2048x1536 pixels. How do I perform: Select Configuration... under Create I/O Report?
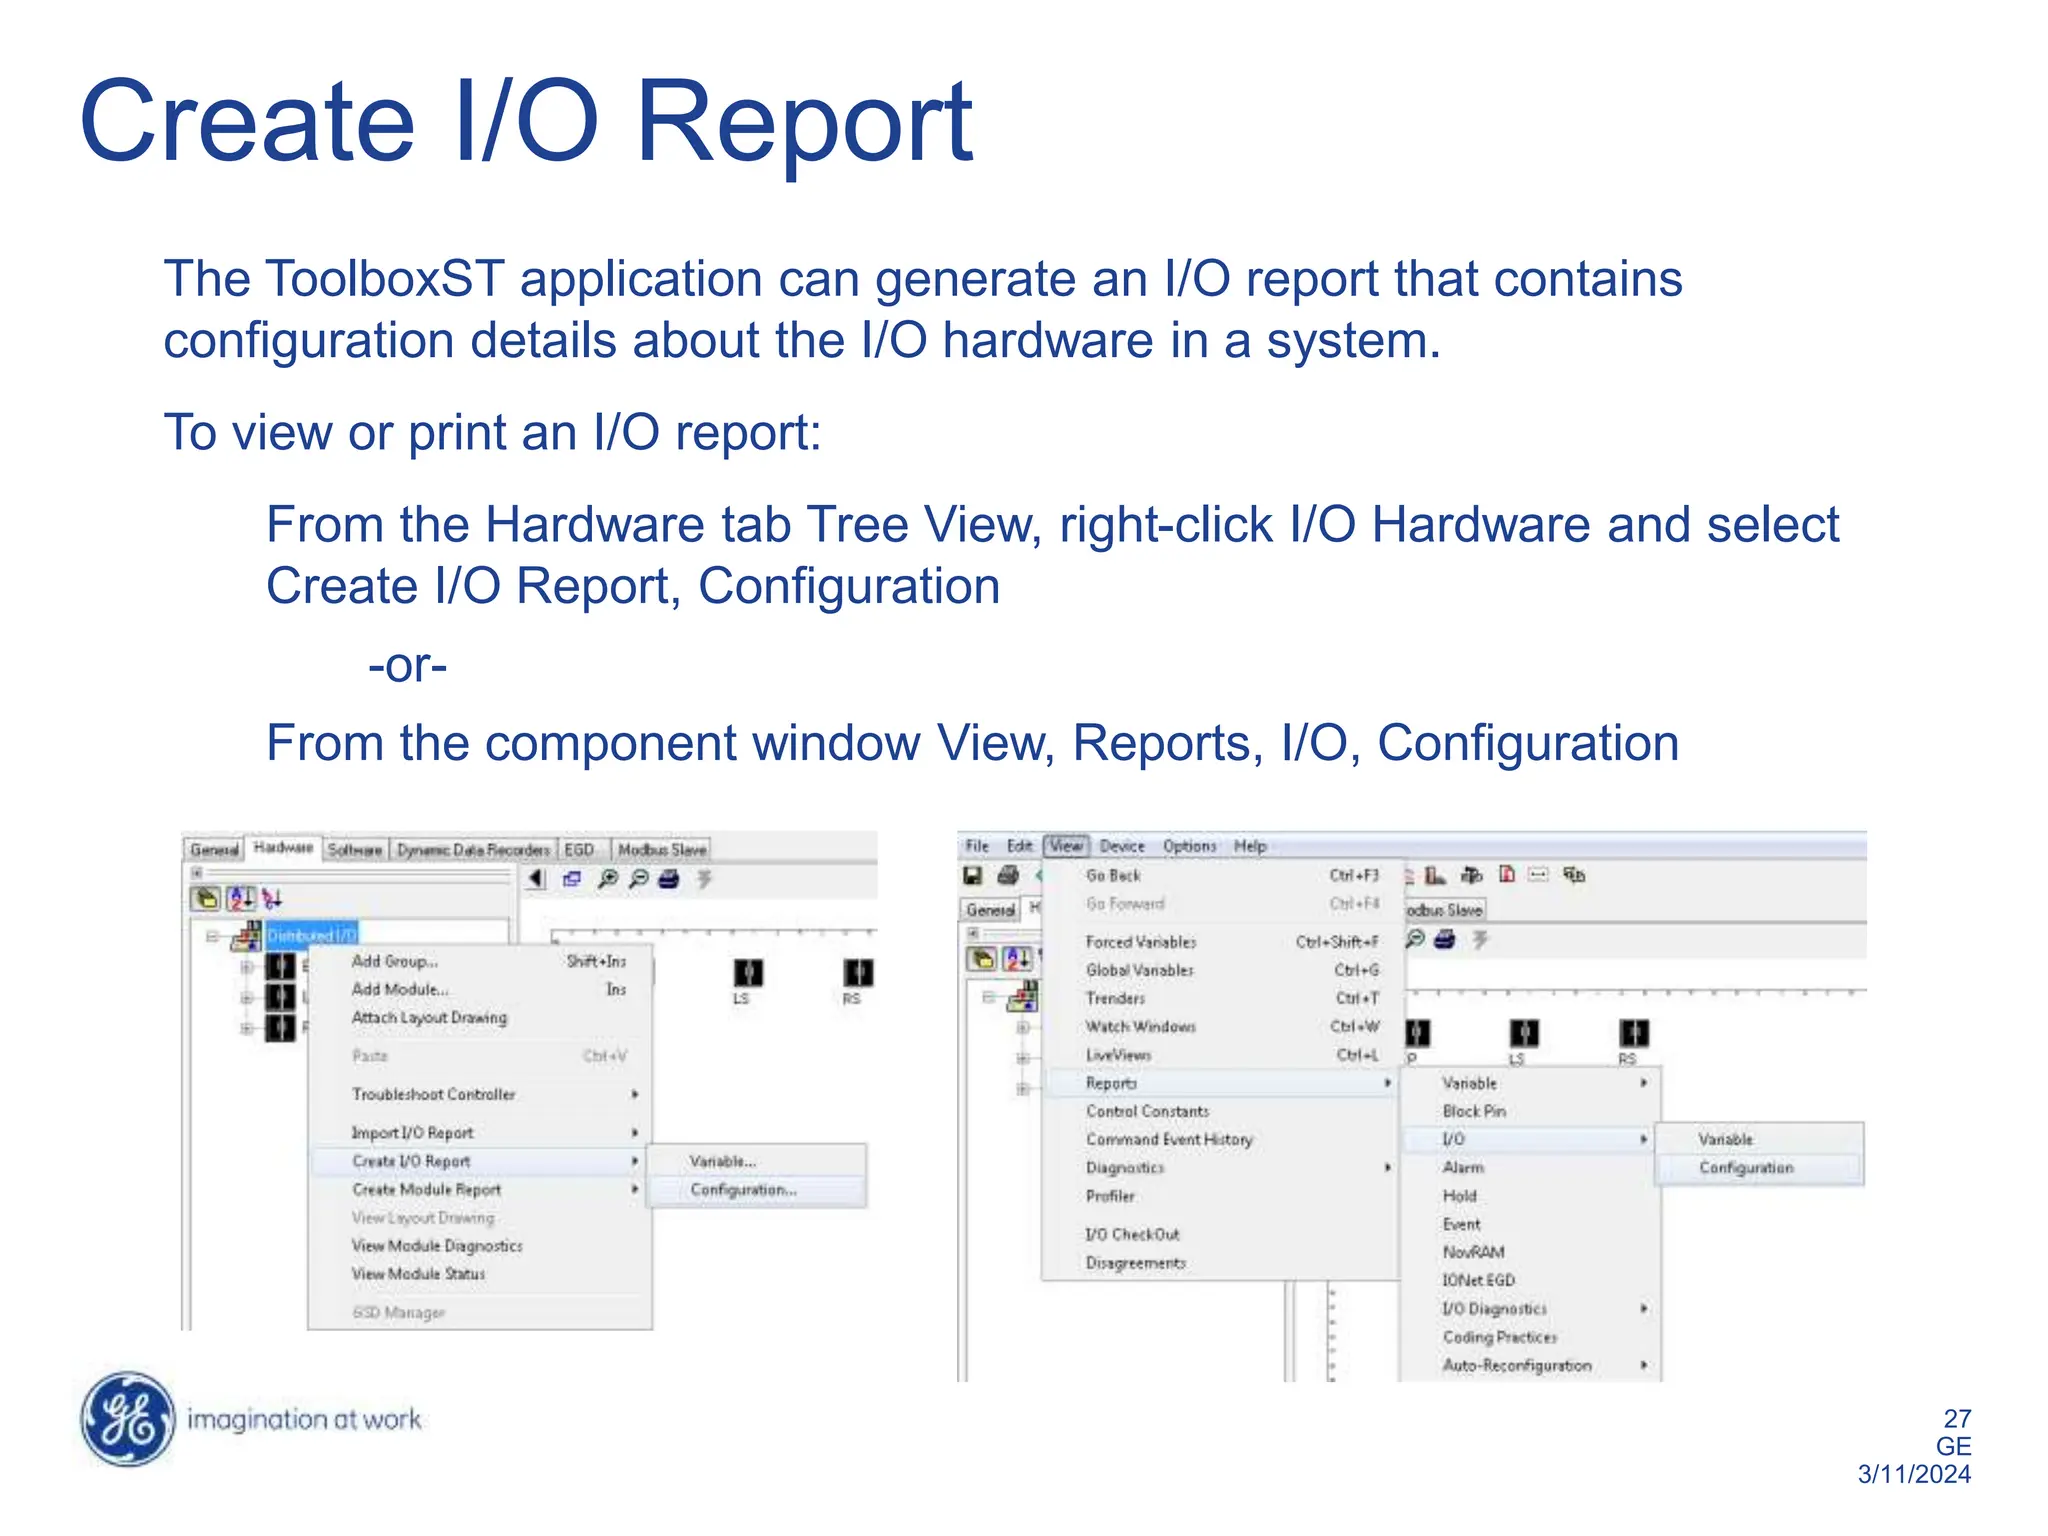tap(743, 1190)
